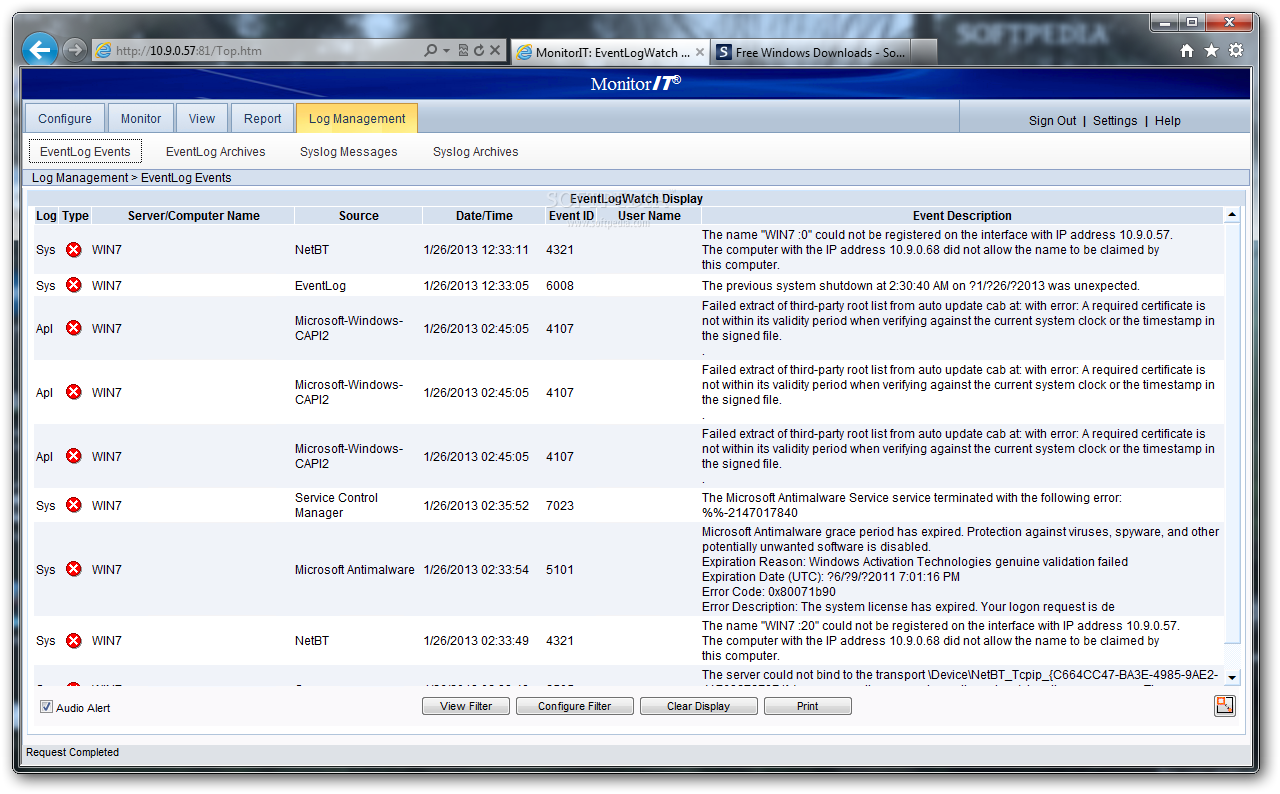The image size is (1280, 794).
Task: Click the Date/Time column header
Action: 484,215
